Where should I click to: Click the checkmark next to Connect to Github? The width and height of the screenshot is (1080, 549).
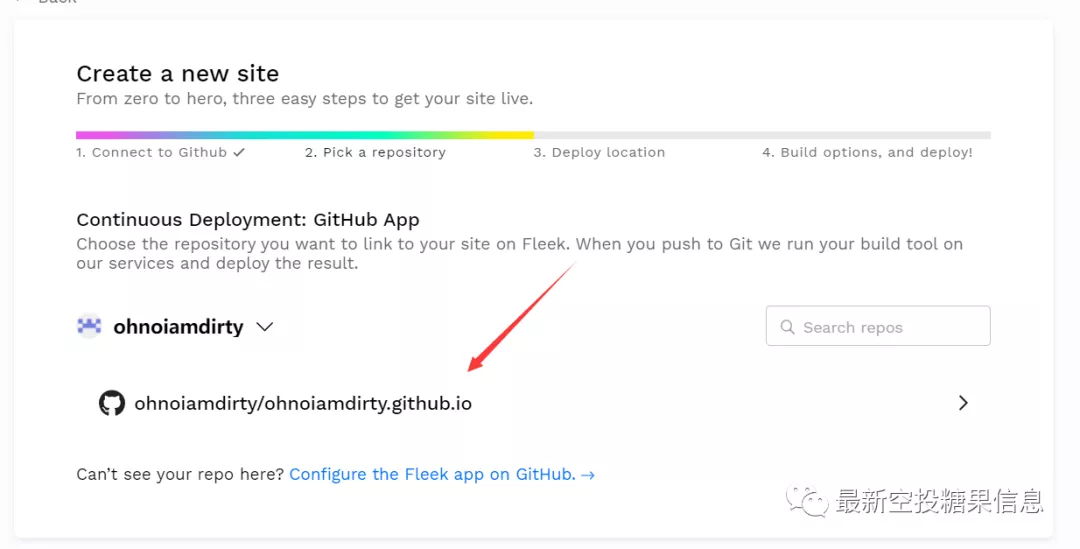pyautogui.click(x=239, y=152)
